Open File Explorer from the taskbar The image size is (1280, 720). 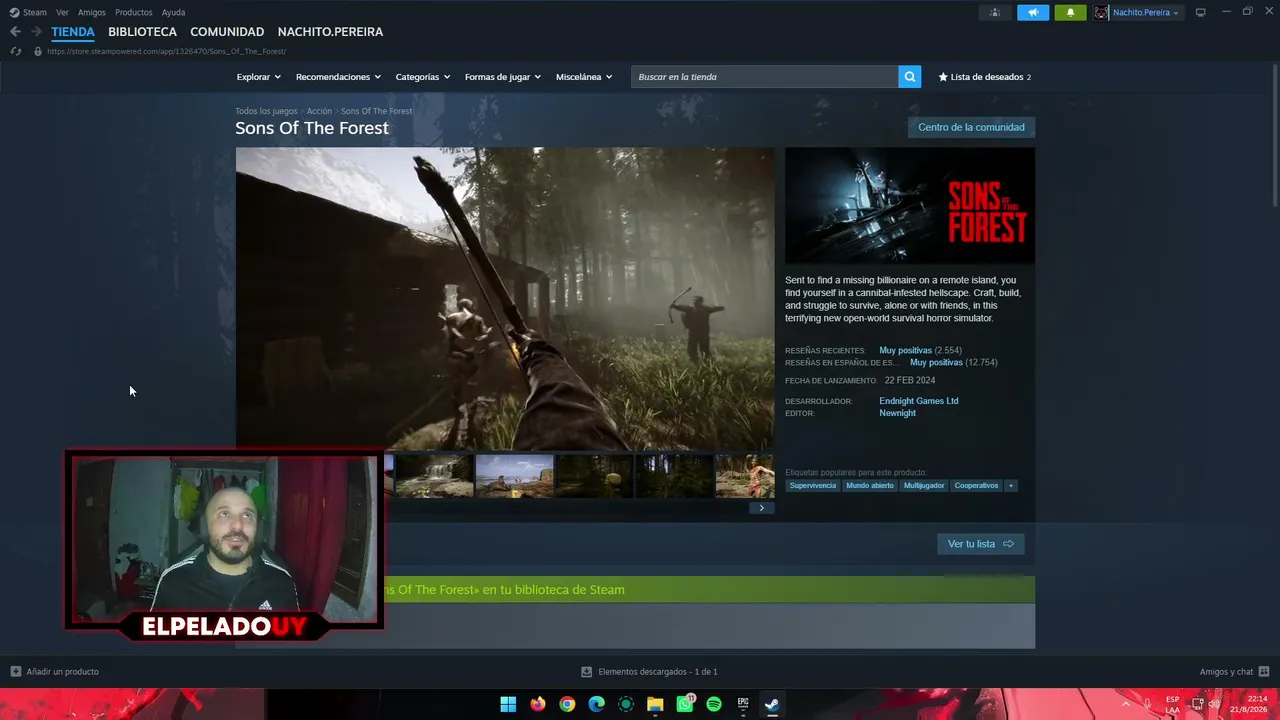pos(655,704)
